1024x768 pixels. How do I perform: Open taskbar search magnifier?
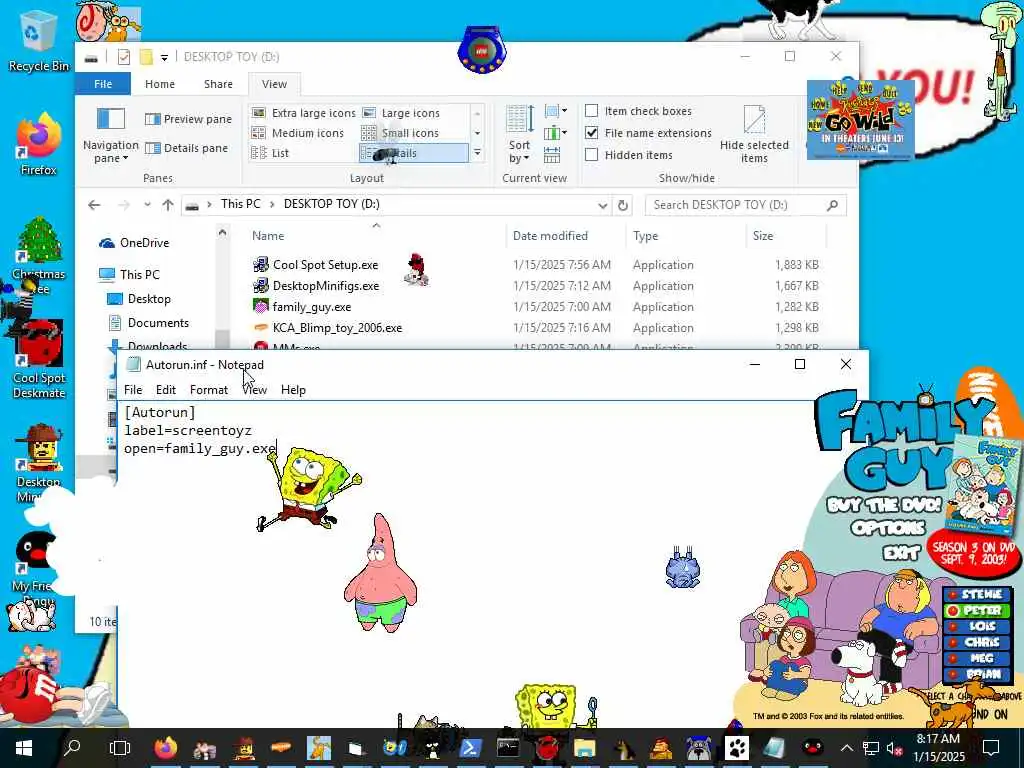pos(72,748)
